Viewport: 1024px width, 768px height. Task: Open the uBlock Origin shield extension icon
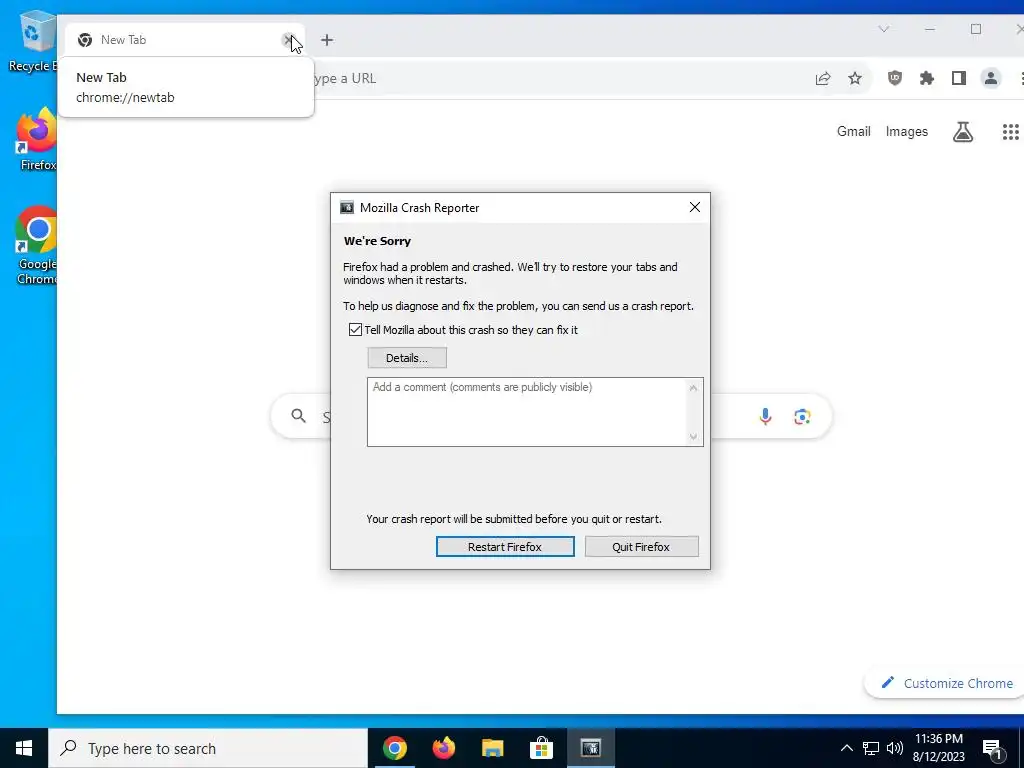pyautogui.click(x=895, y=78)
